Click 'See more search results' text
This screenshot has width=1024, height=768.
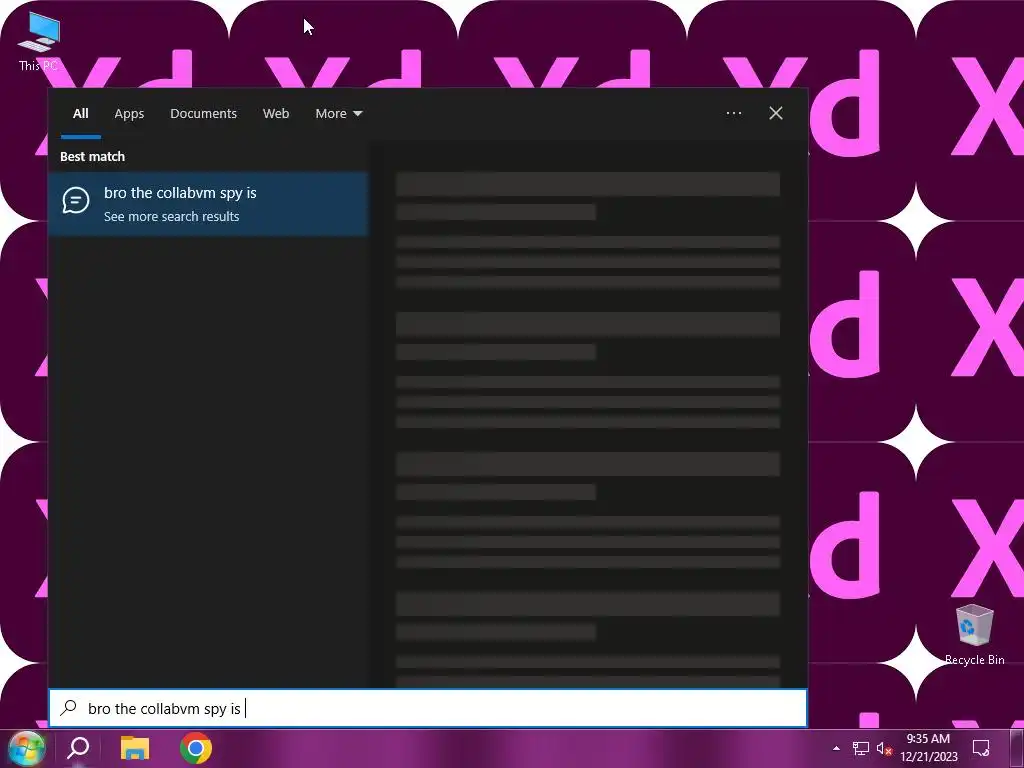point(172,216)
